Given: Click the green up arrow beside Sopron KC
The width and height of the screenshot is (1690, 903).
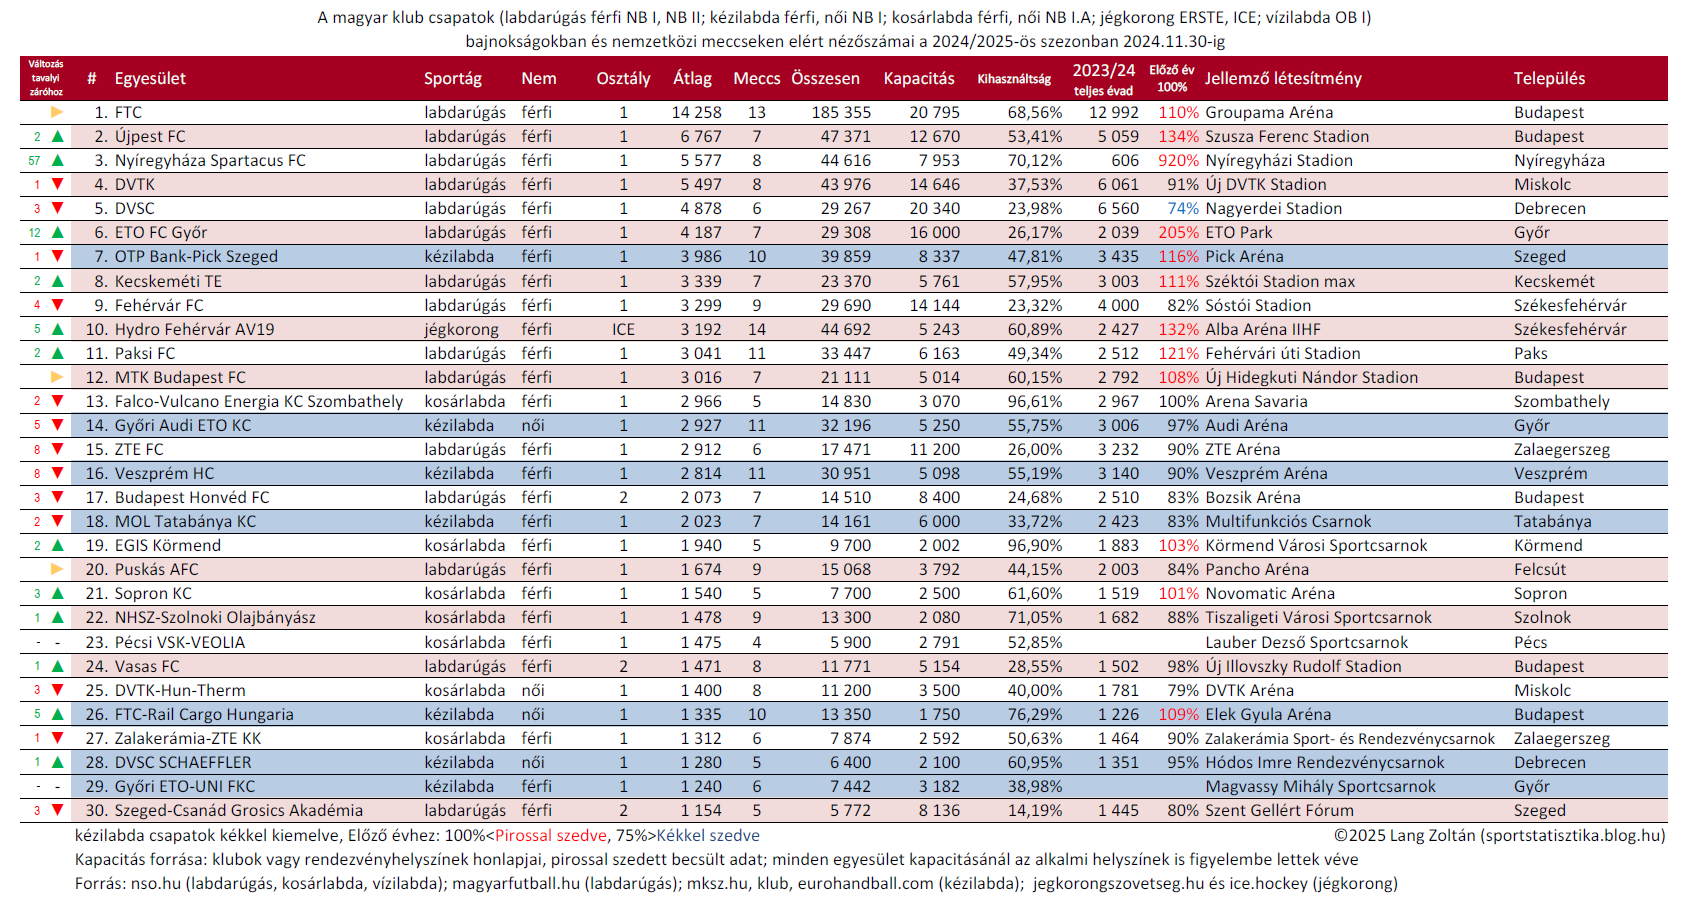Looking at the screenshot, I should [57, 593].
